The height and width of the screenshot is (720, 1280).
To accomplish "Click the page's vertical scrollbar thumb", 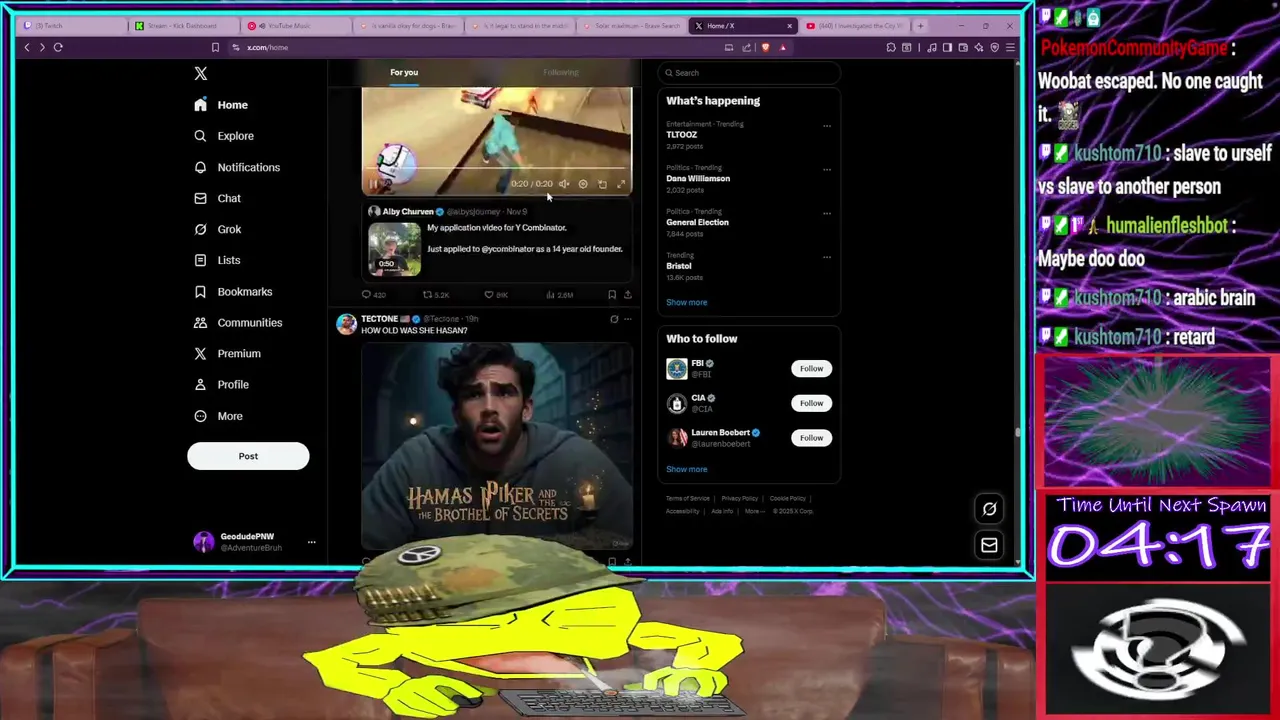I will (x=1018, y=432).
